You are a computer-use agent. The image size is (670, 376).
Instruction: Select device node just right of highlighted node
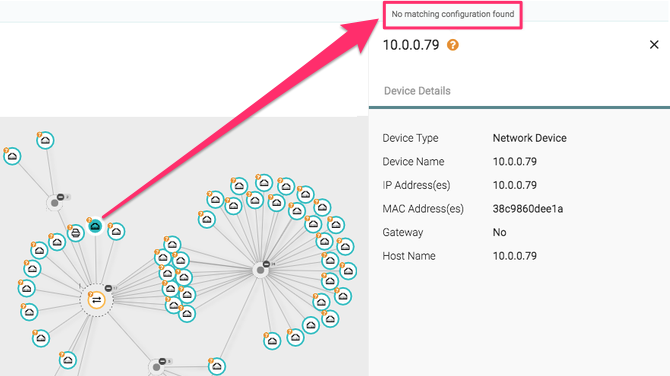tap(116, 232)
